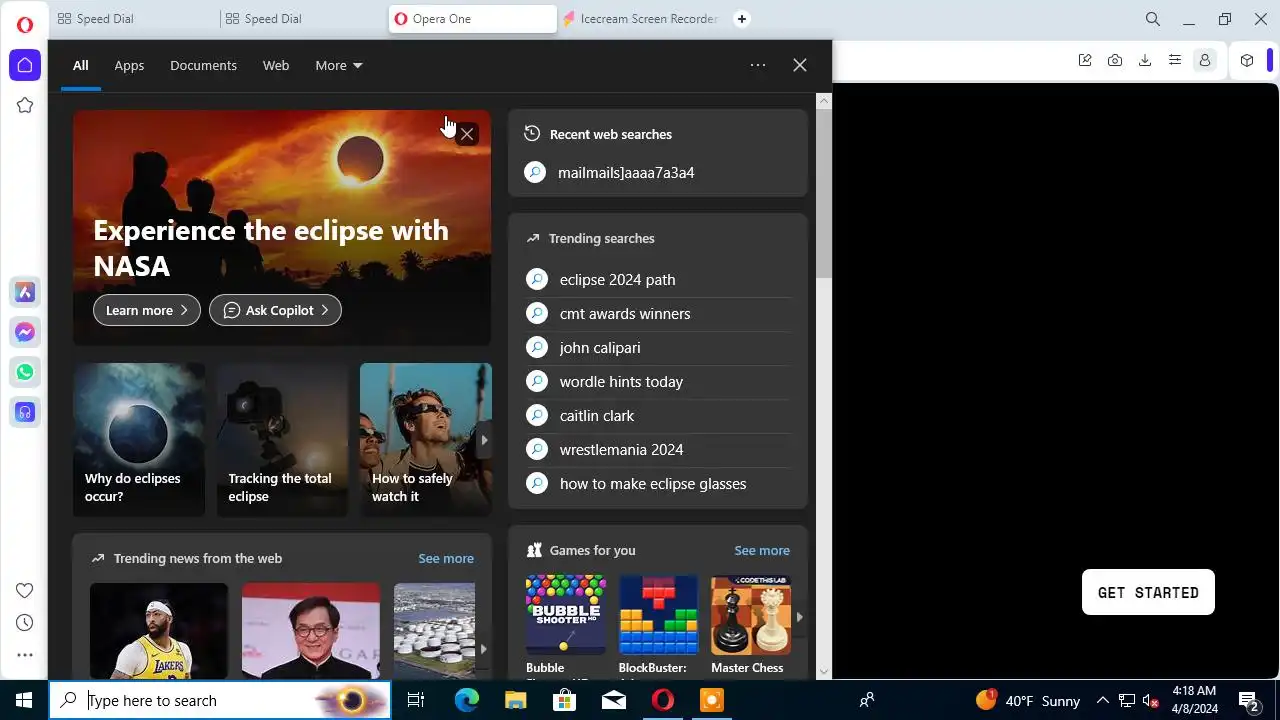Image resolution: width=1280 pixels, height=720 pixels.
Task: Open Microsoft Store from taskbar
Action: [x=565, y=700]
